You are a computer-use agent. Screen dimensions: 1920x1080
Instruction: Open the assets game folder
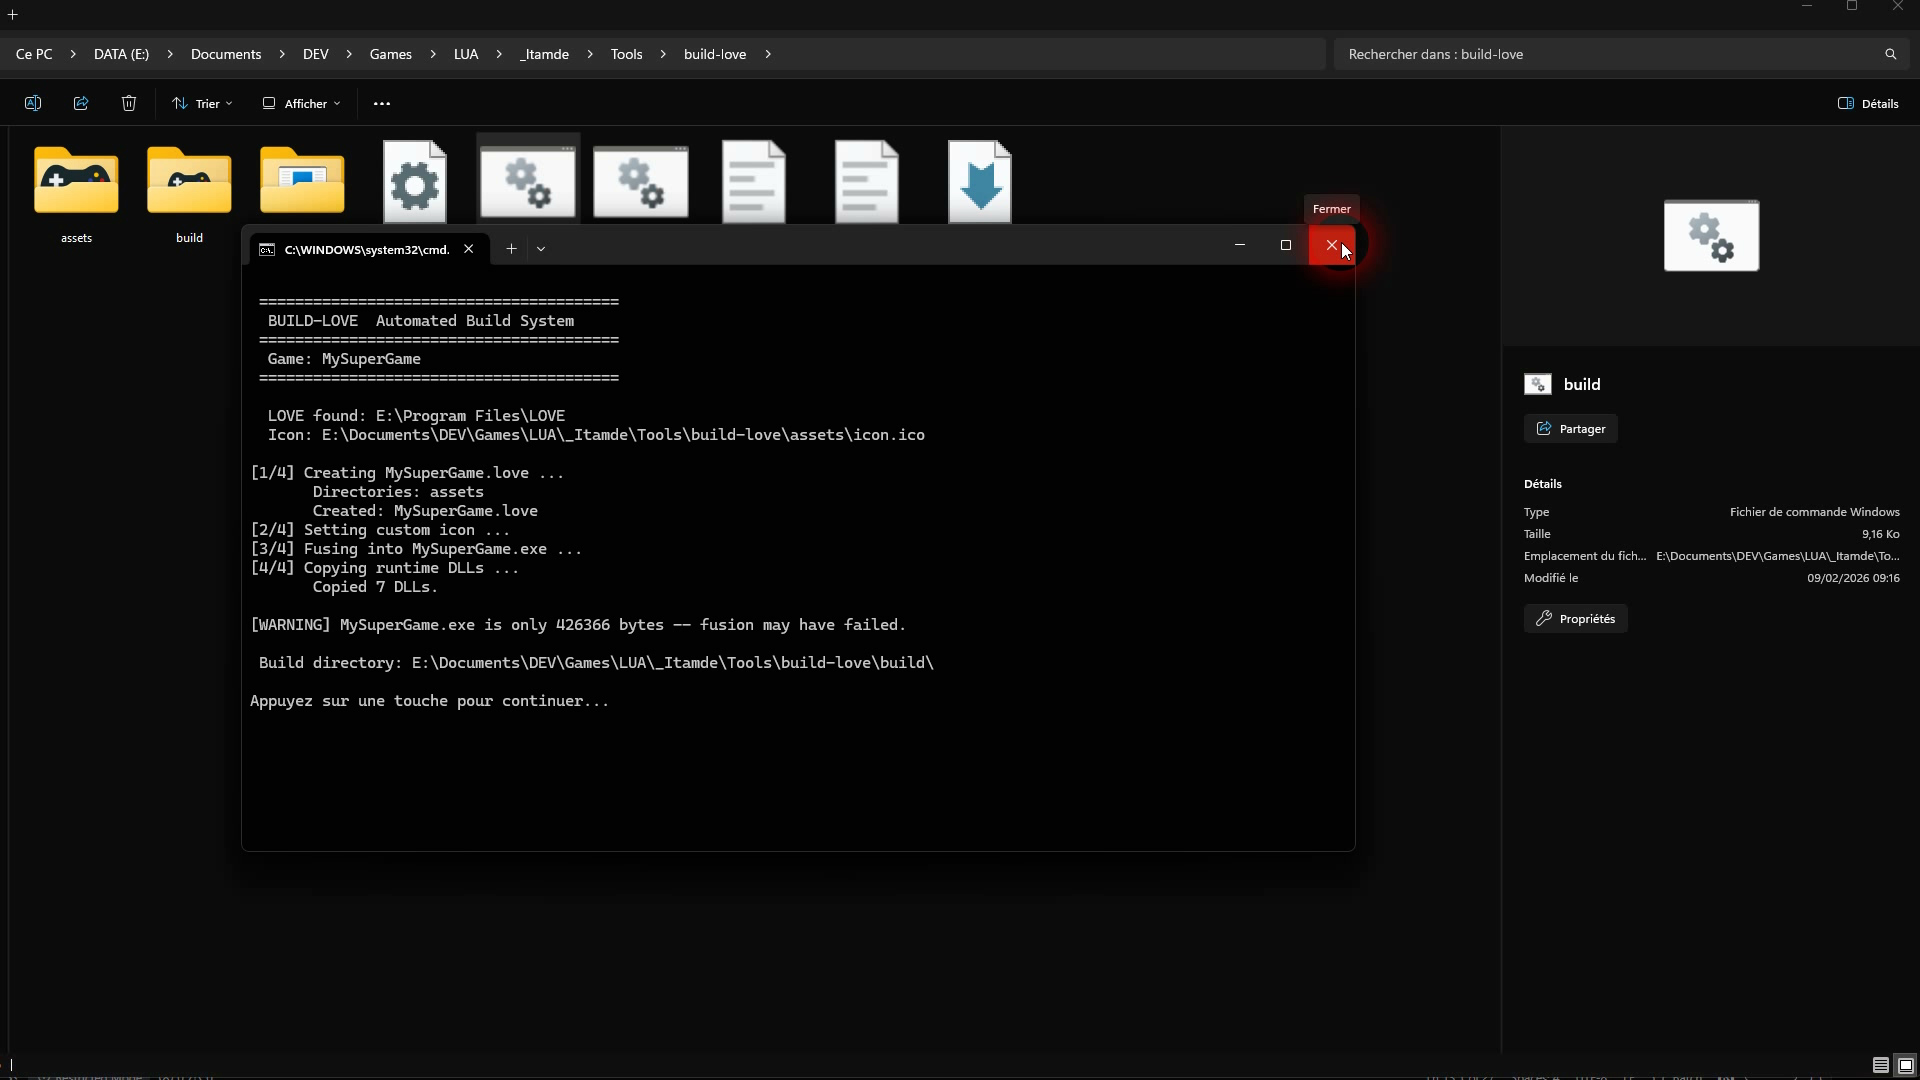[76, 182]
